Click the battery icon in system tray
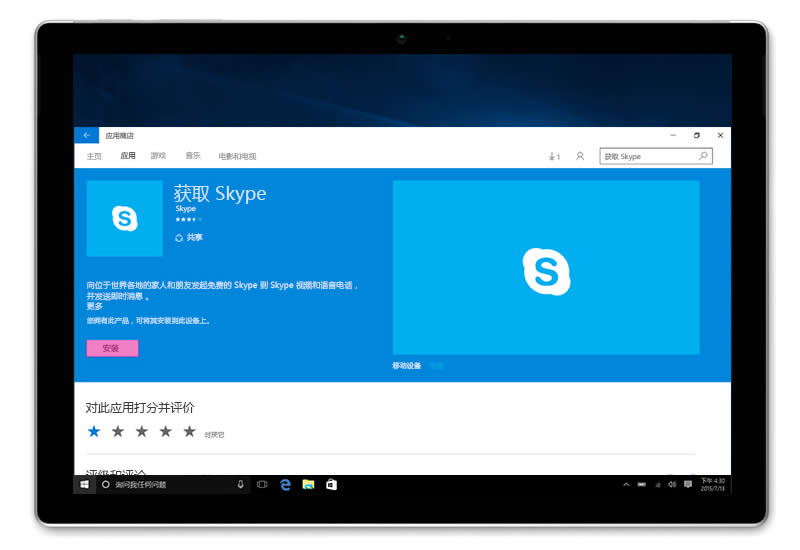800x550 pixels. pos(642,484)
